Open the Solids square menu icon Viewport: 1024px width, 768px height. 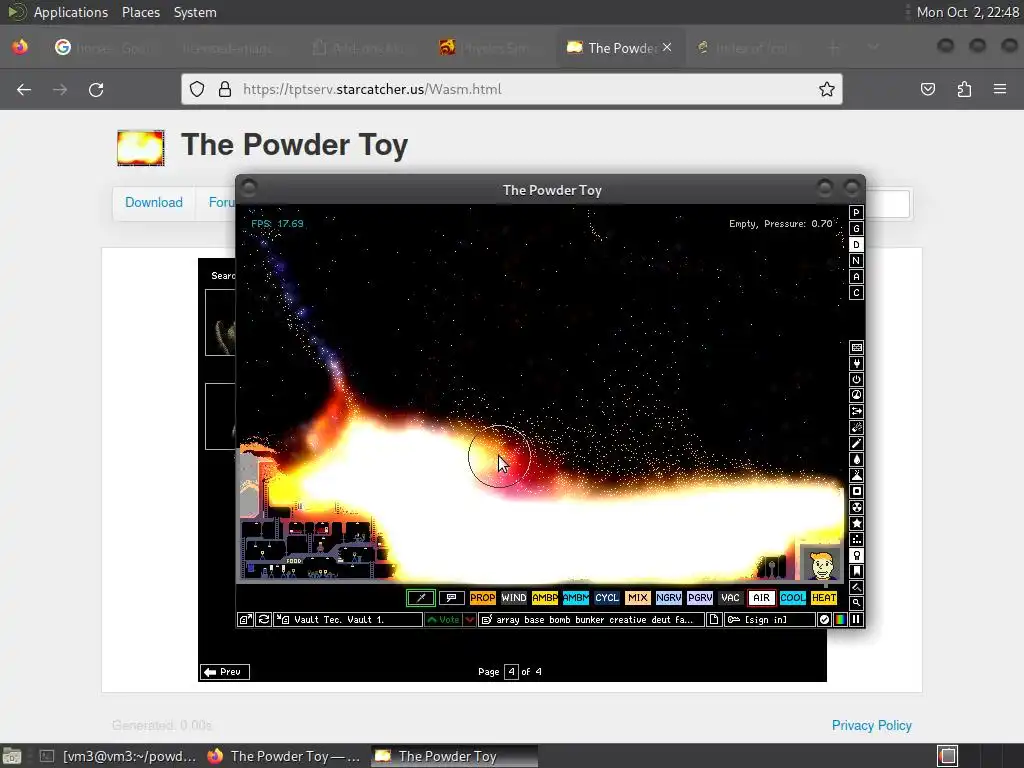click(x=856, y=491)
